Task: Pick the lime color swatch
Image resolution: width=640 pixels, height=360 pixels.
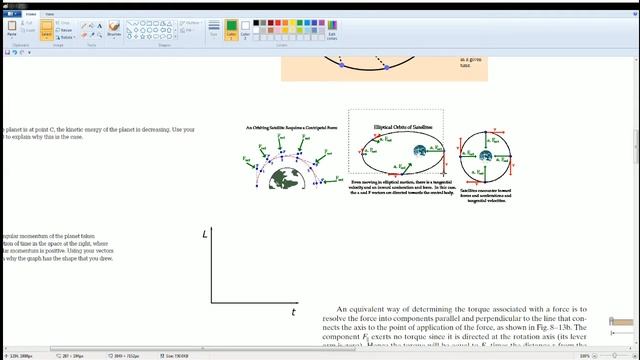Action: coord(300,30)
